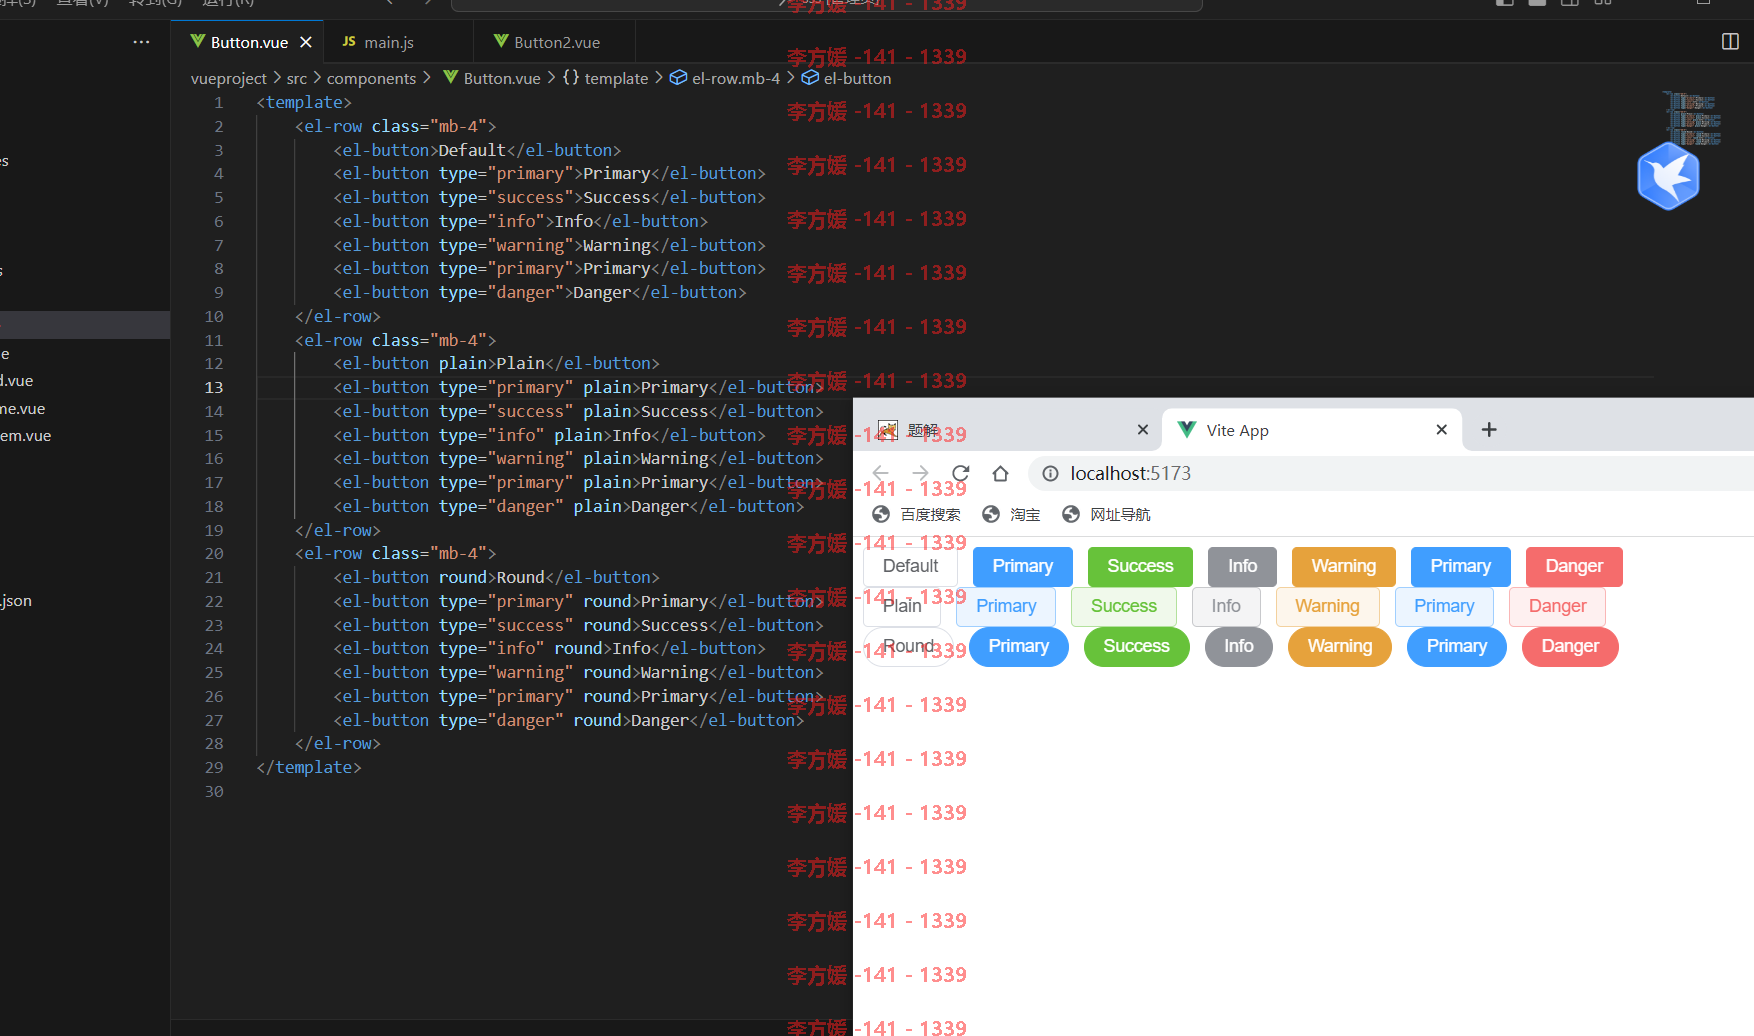Viewport: 1754px width, 1036px height.
Task: Reload the localhost page
Action: pyautogui.click(x=960, y=474)
